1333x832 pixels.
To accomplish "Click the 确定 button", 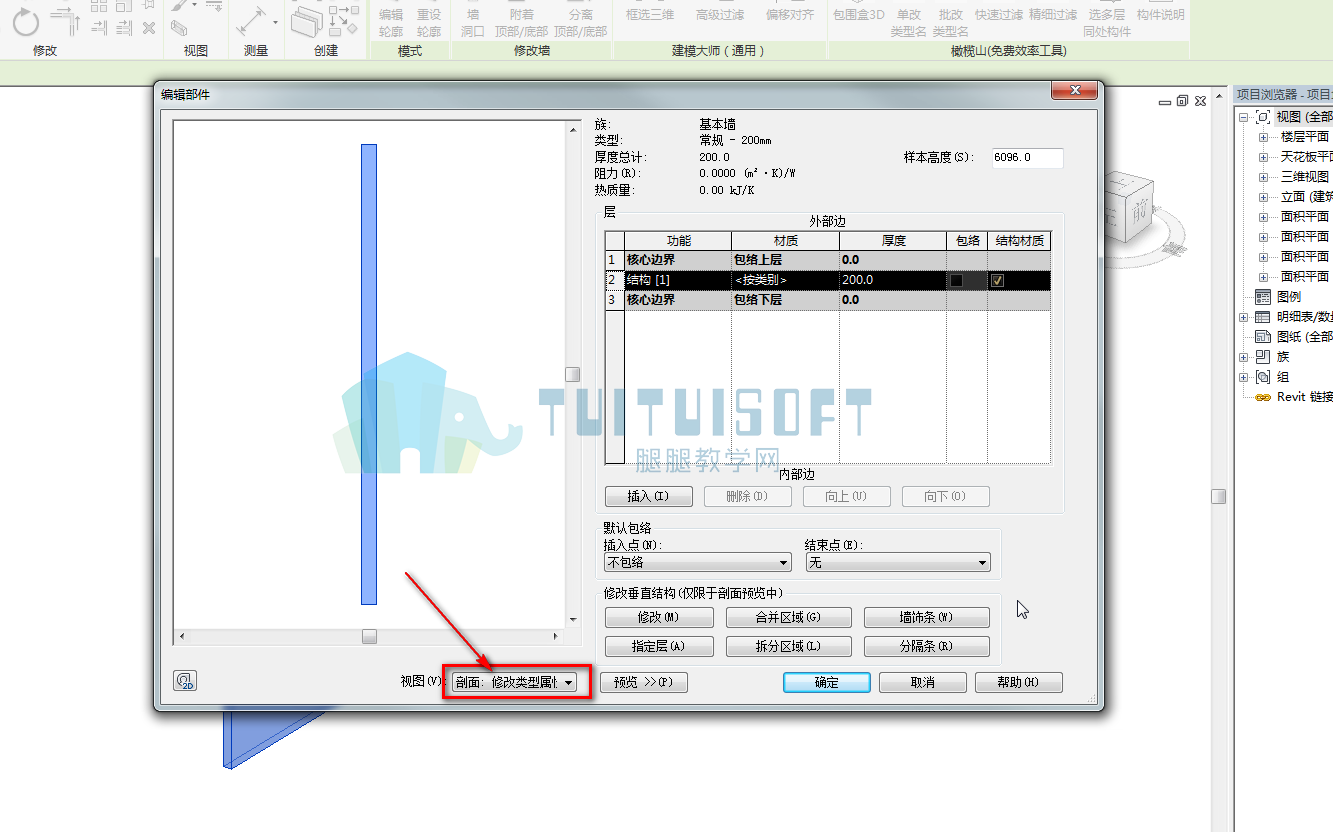I will tap(827, 682).
